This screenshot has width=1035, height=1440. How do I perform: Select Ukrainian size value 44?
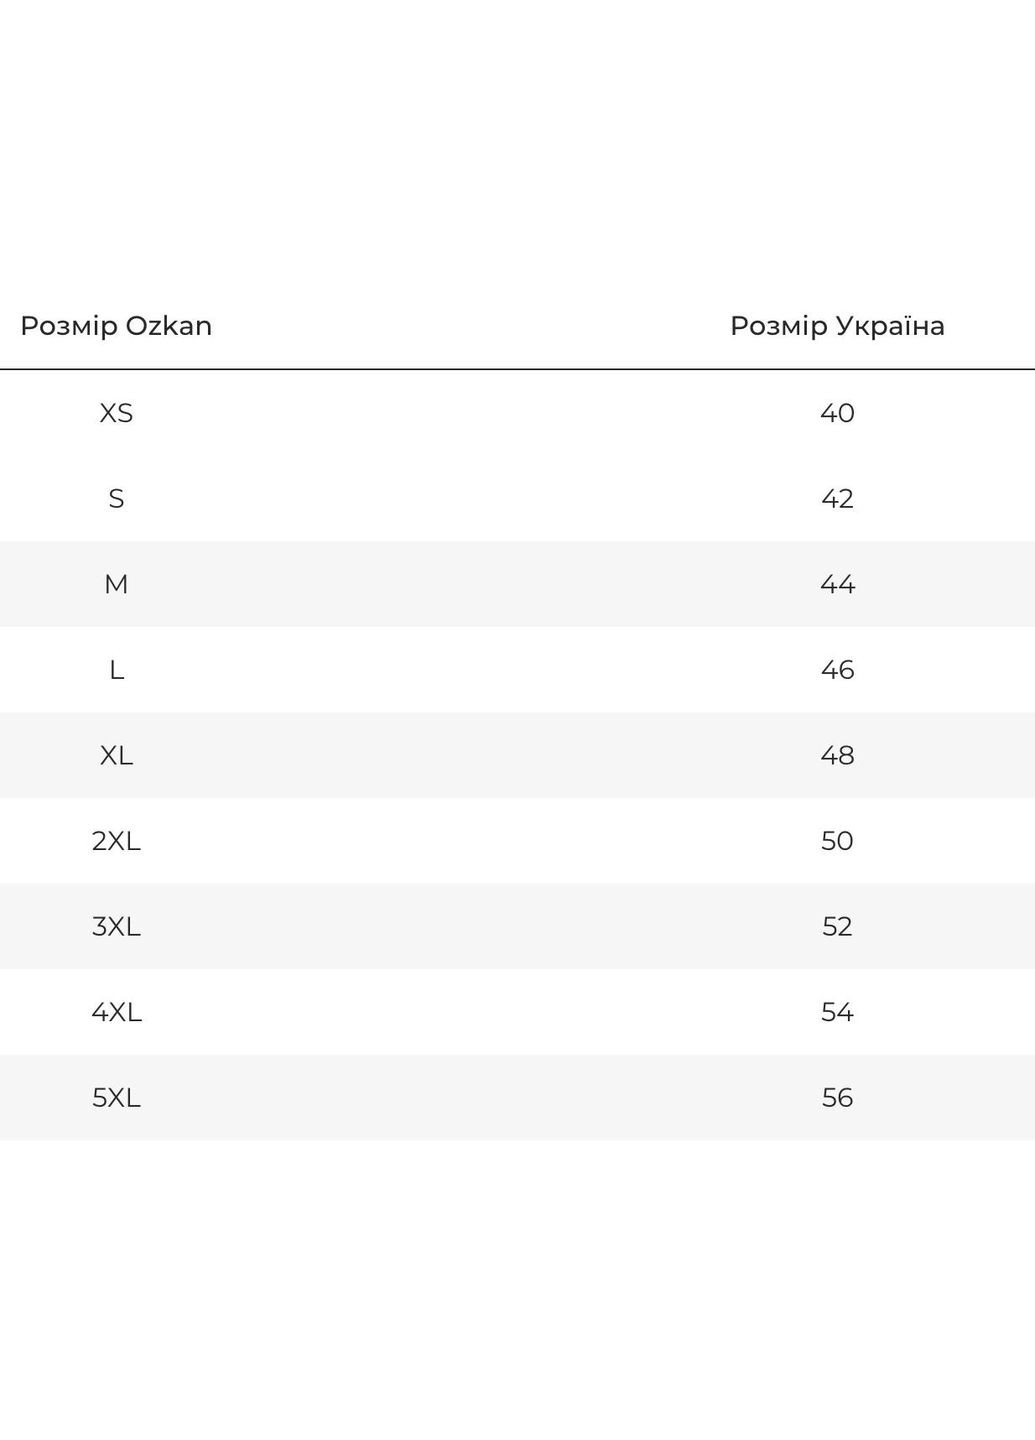[x=837, y=584]
